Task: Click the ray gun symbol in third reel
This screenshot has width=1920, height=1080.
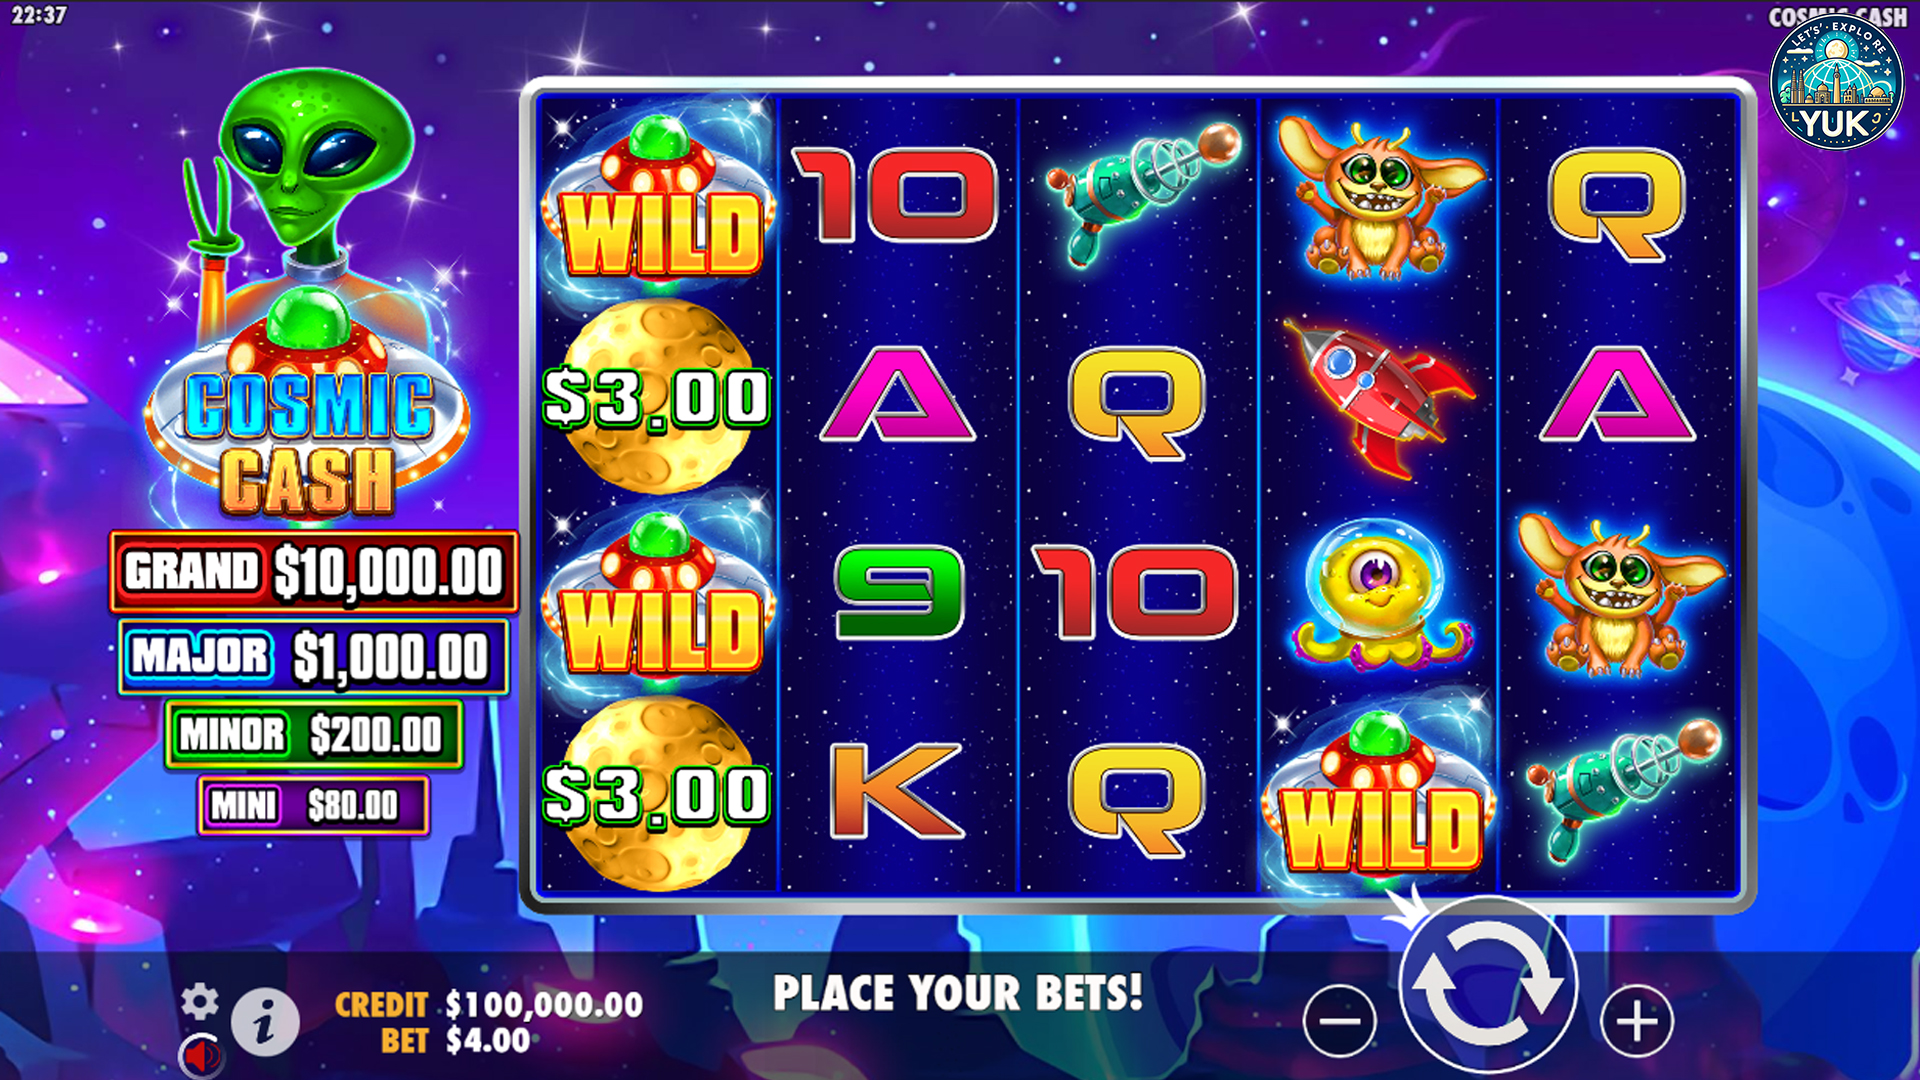Action: click(1141, 193)
